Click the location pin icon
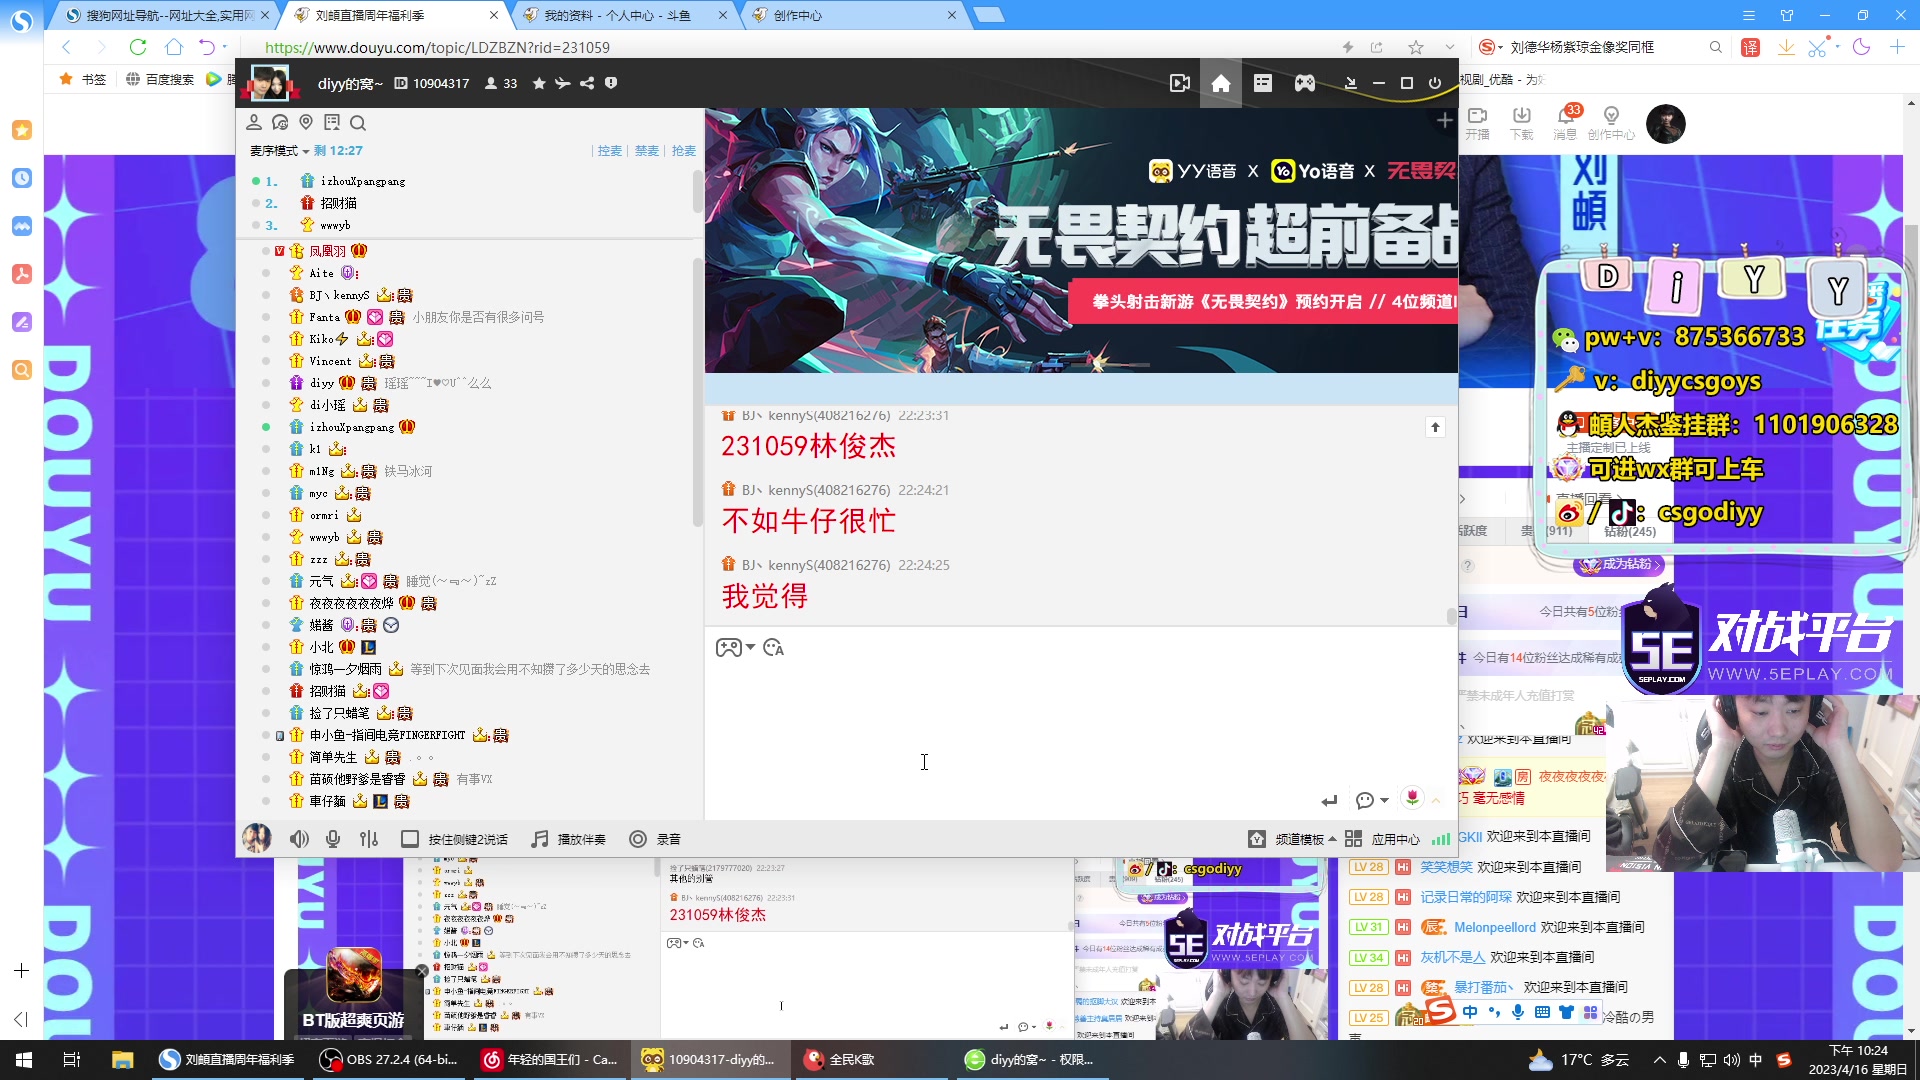The height and width of the screenshot is (1080, 1920). [x=306, y=122]
